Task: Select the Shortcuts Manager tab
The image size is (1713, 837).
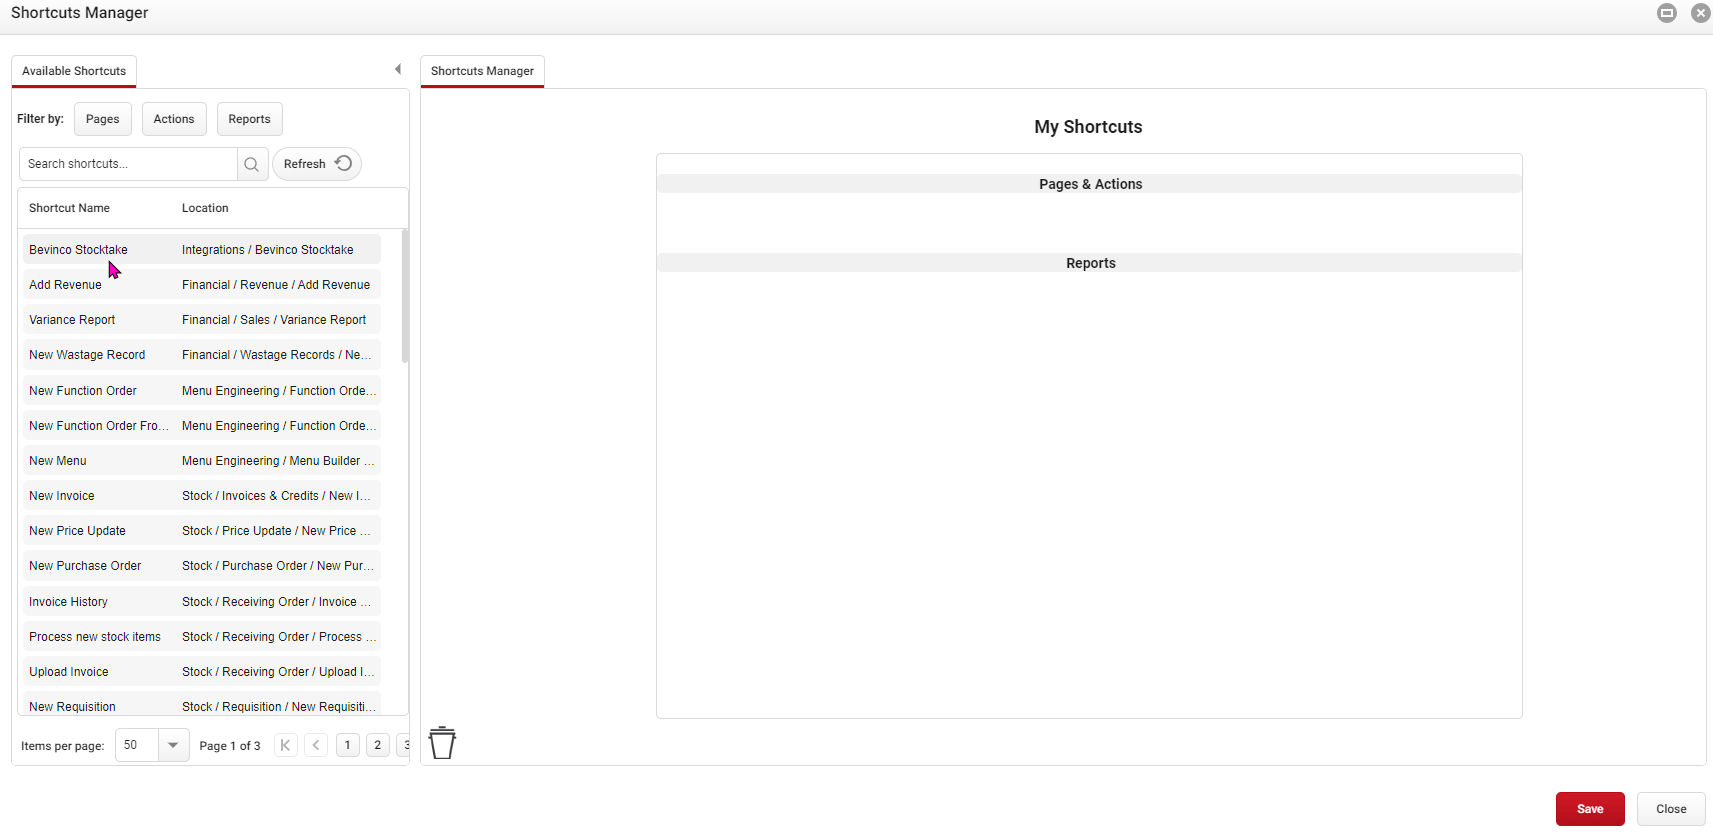Action: 482,71
